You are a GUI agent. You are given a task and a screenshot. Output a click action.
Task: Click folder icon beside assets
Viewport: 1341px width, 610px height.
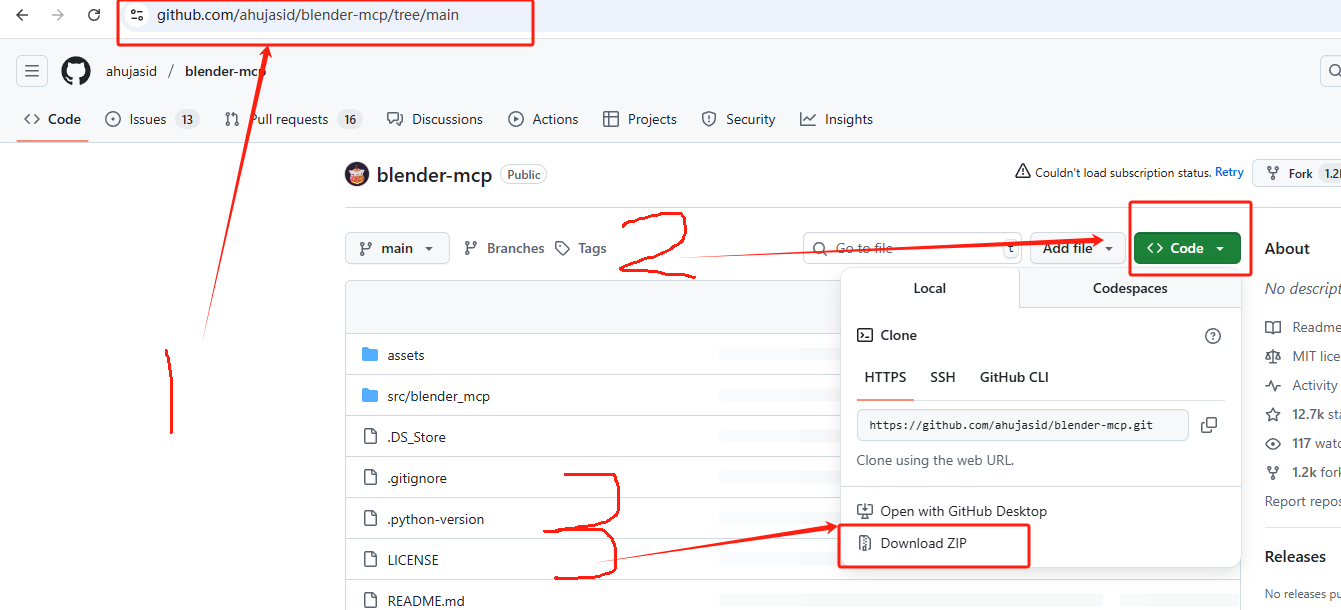[370, 355]
